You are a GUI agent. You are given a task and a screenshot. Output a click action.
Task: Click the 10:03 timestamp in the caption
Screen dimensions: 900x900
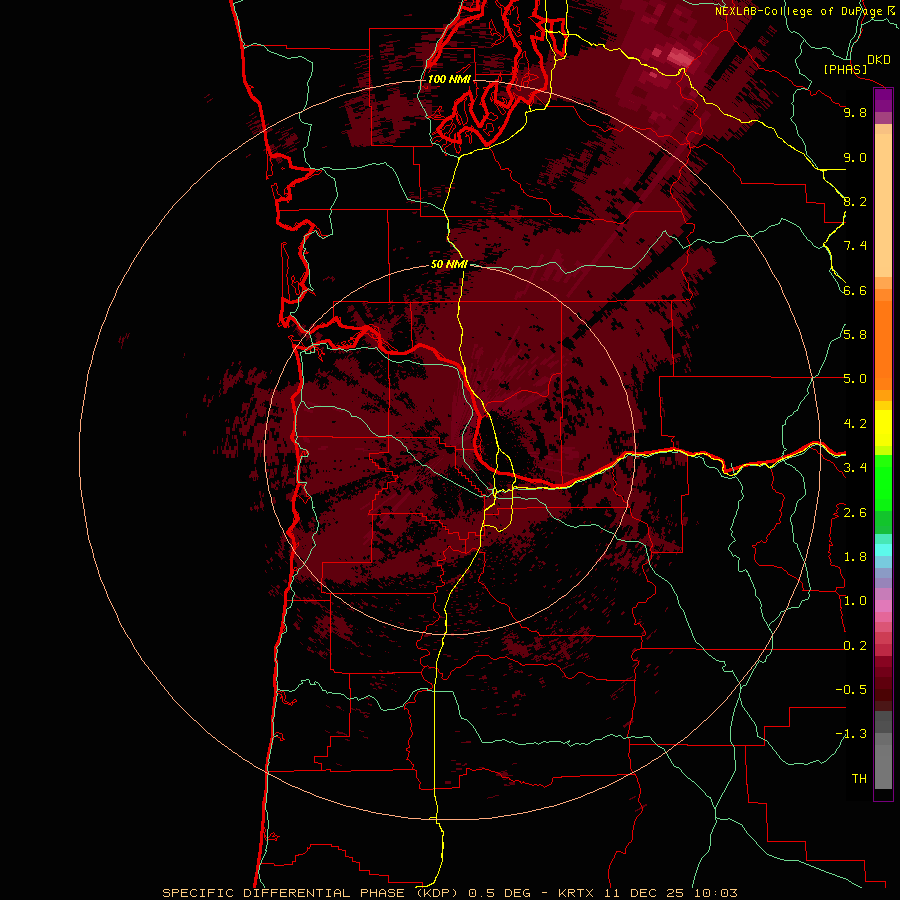coord(715,893)
